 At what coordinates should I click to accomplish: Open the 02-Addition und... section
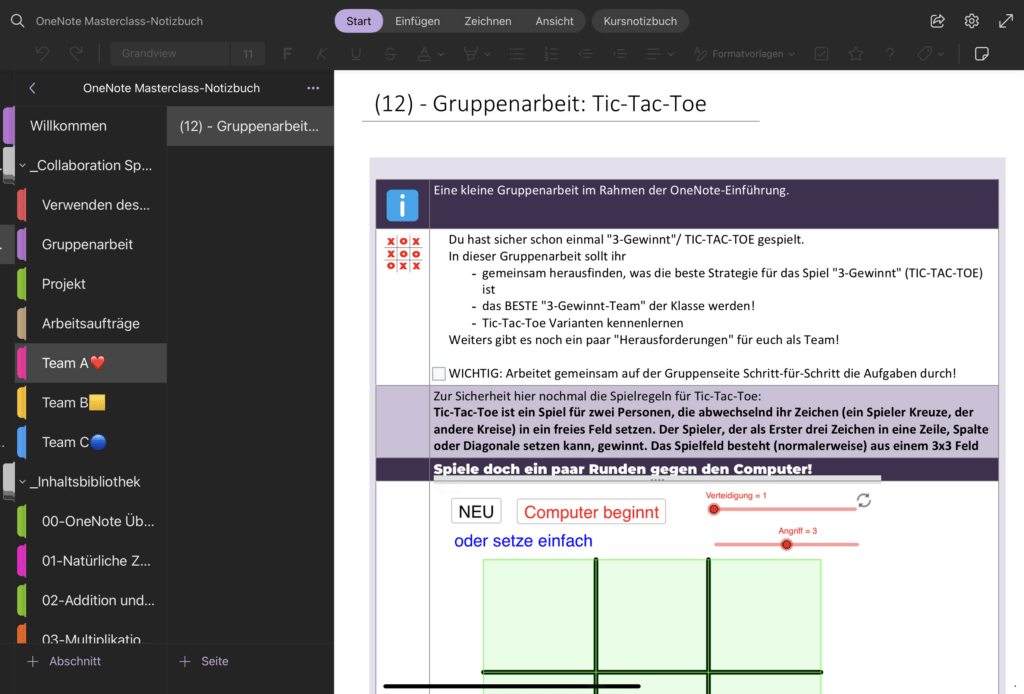coord(91,600)
